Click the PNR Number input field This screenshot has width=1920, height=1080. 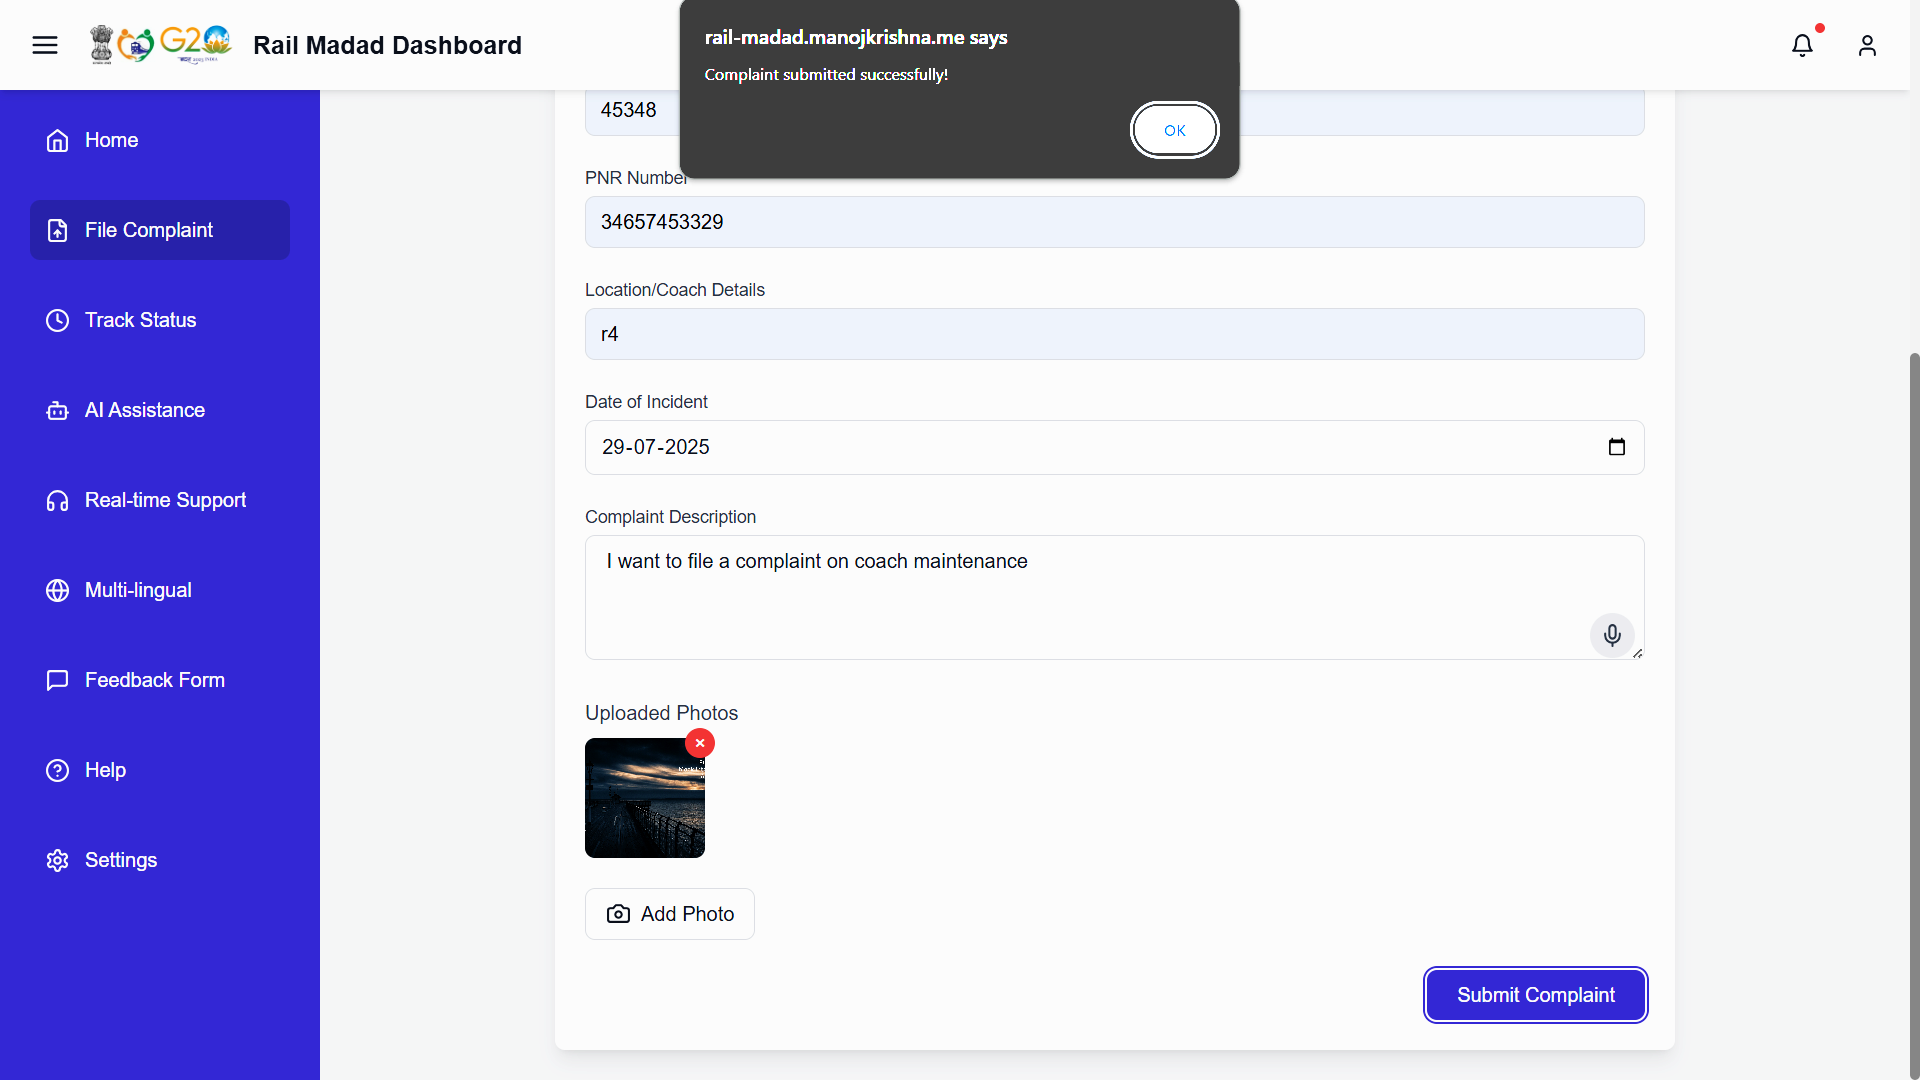coord(1114,222)
